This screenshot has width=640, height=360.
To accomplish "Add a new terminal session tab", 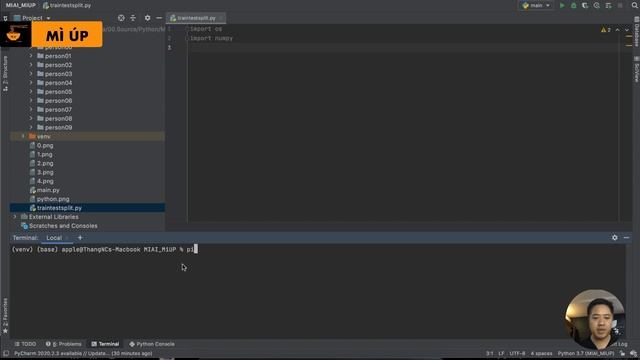I will [80, 238].
